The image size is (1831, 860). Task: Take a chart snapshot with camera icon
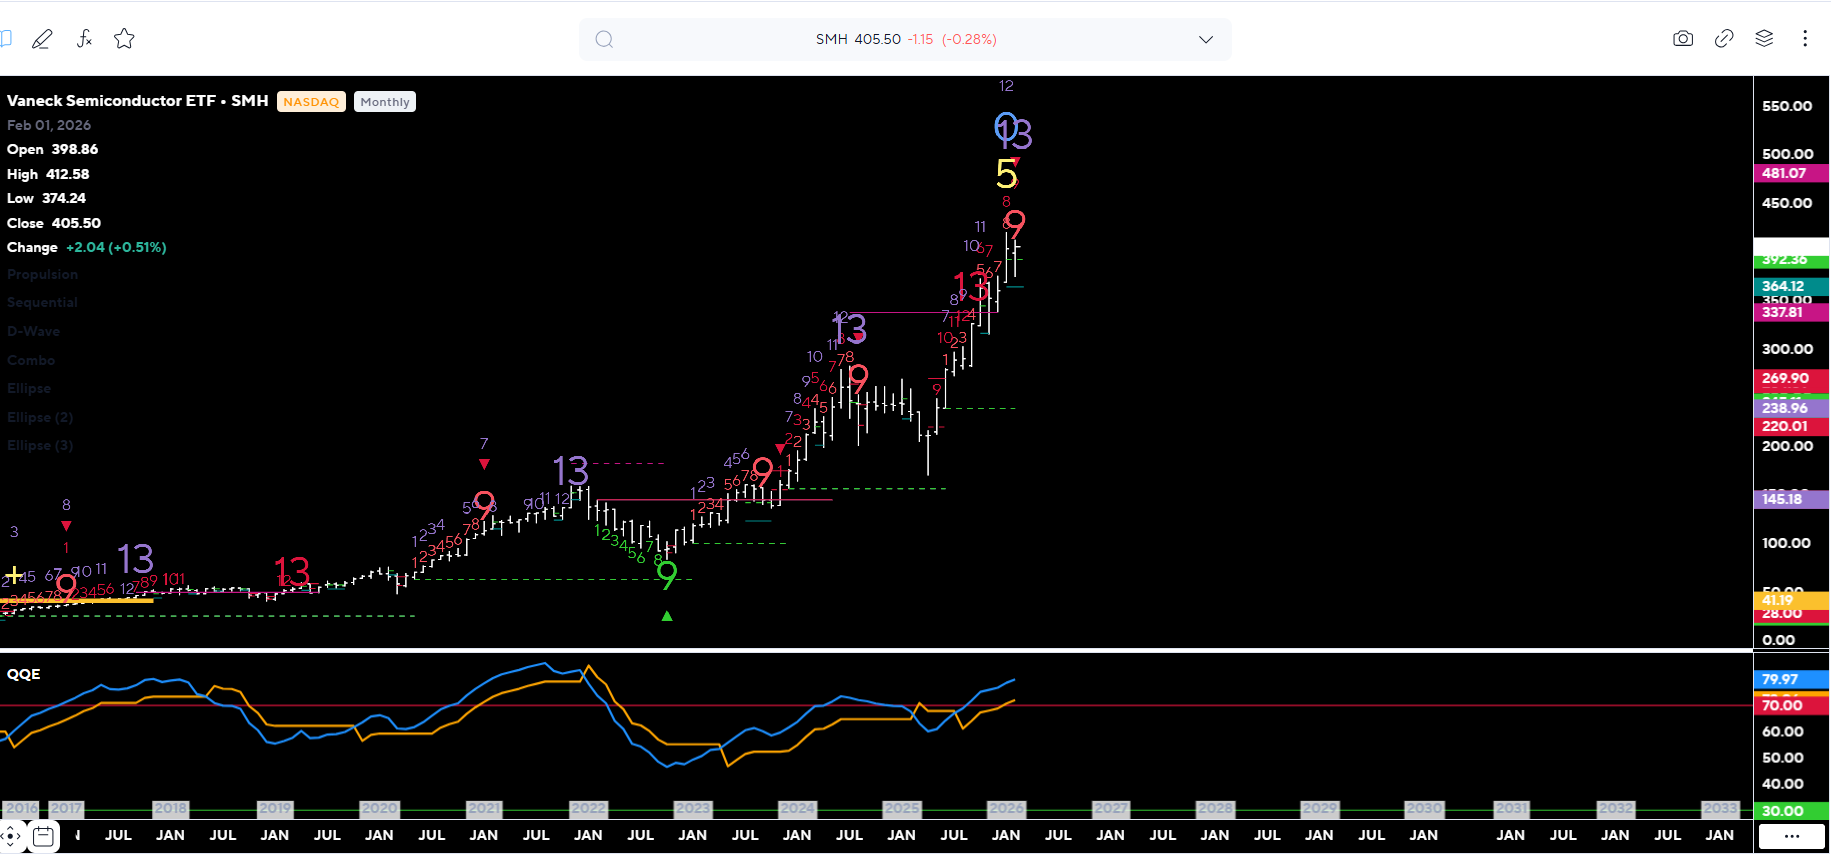click(x=1683, y=39)
